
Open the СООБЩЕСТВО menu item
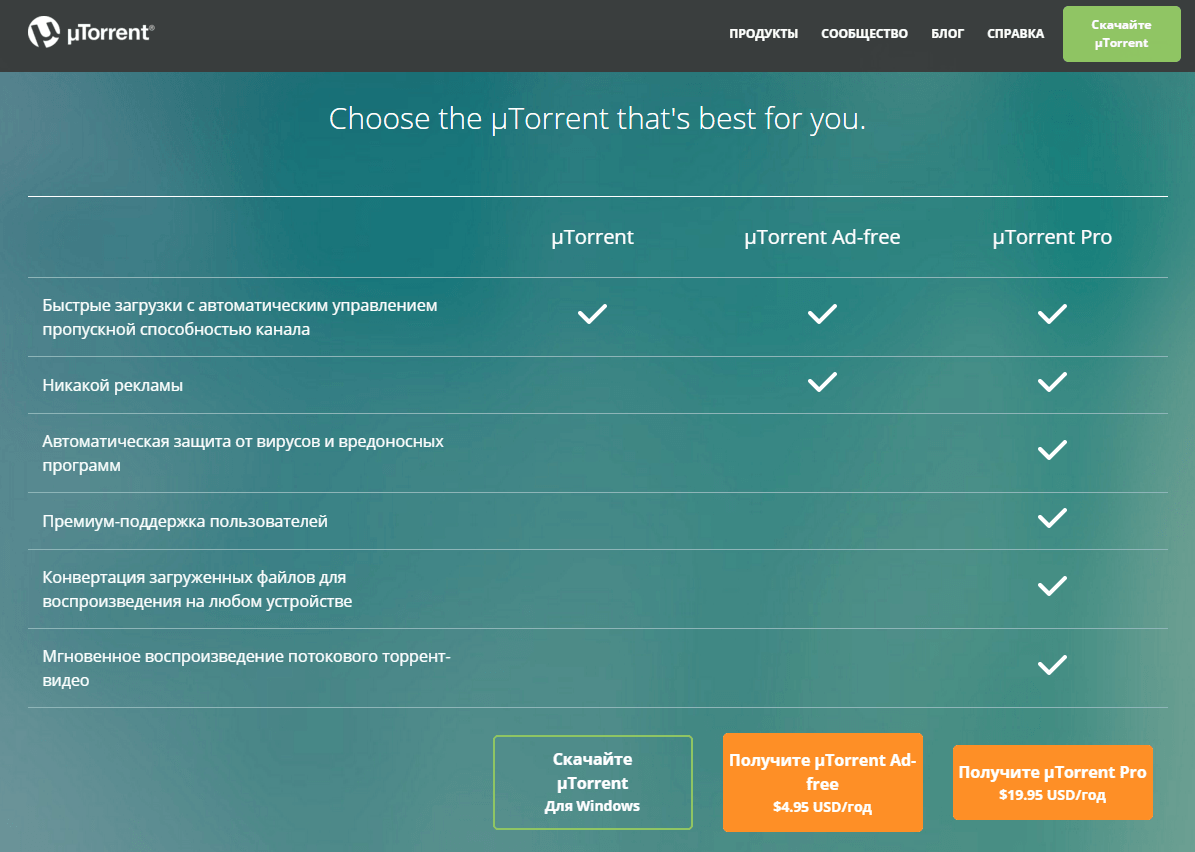(x=864, y=34)
